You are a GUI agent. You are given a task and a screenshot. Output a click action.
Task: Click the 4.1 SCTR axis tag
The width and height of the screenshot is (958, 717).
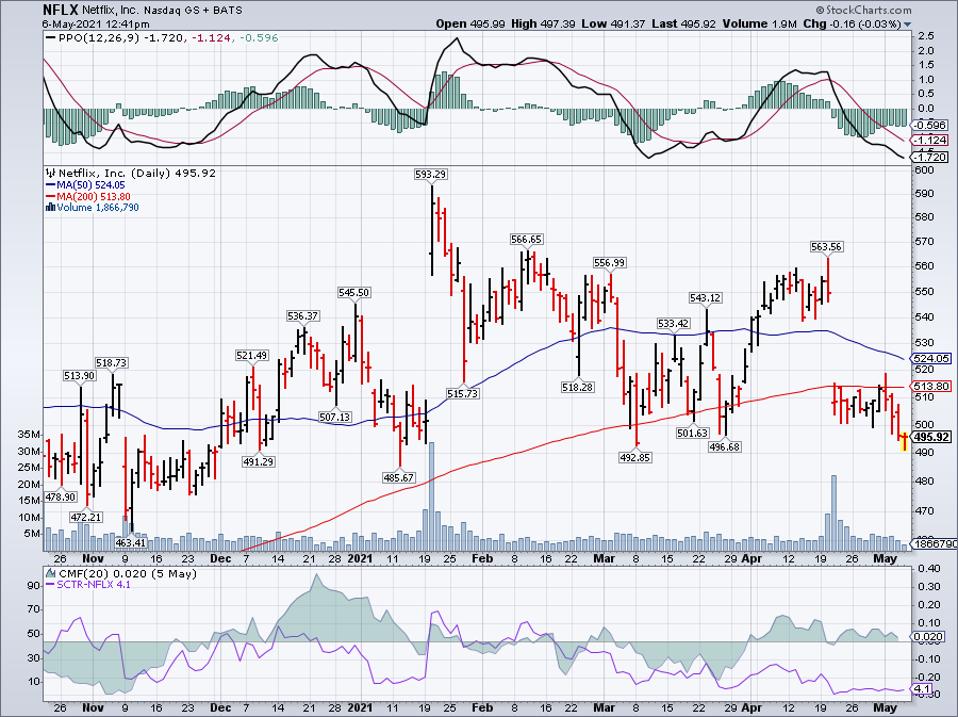(920, 690)
